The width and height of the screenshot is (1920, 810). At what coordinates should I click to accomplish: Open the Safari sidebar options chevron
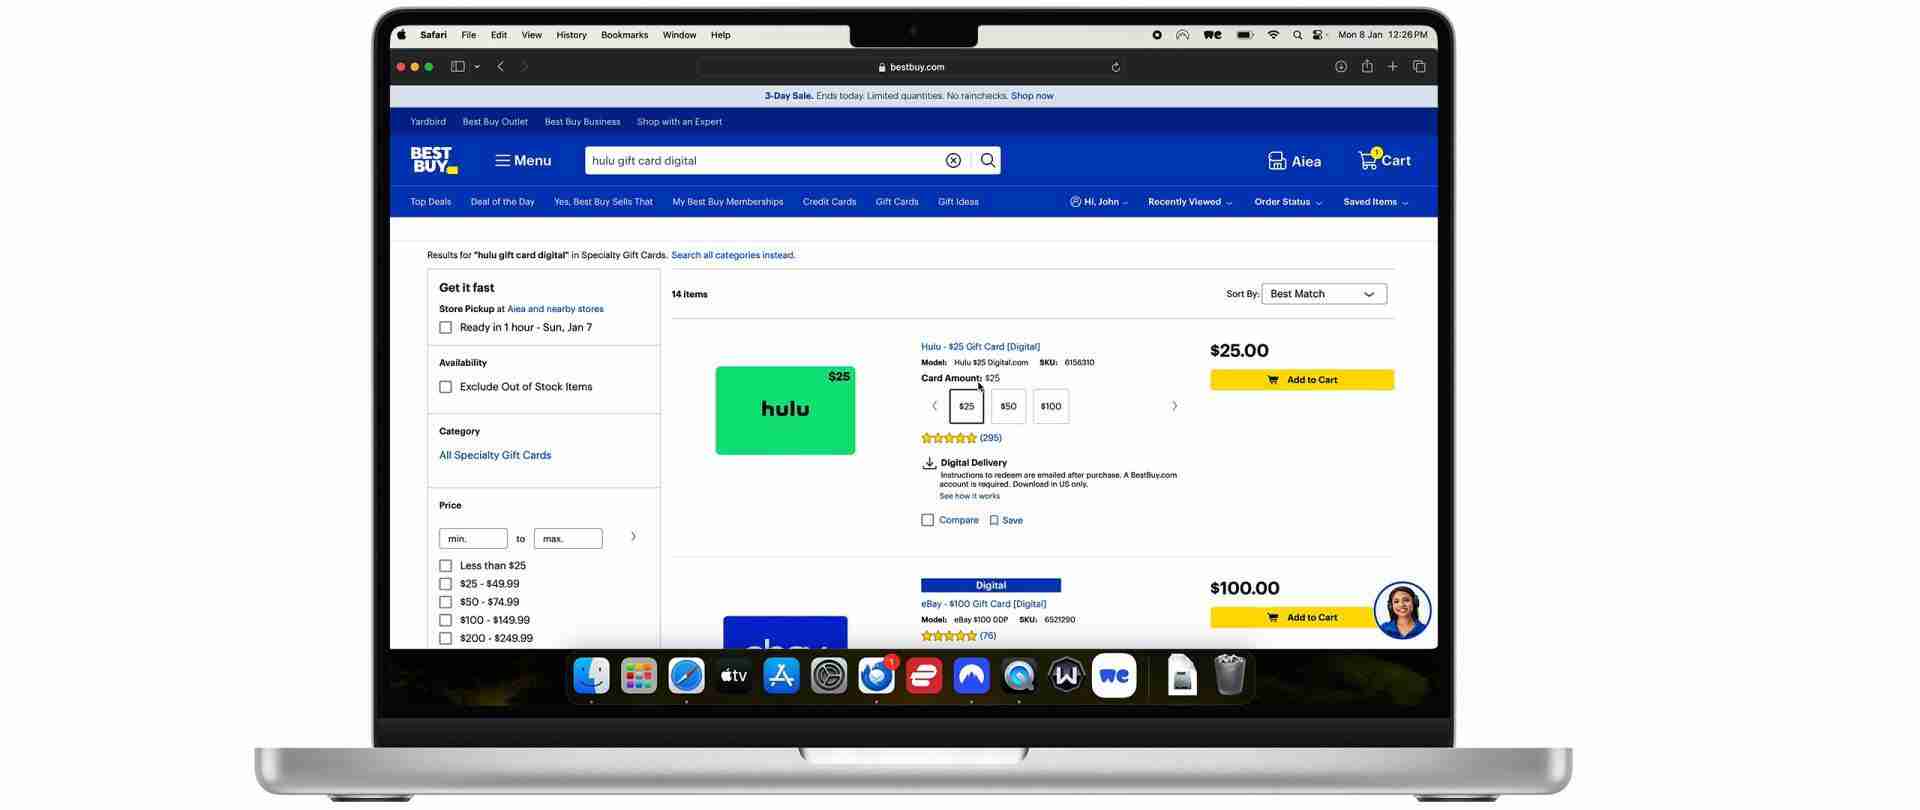click(x=477, y=67)
